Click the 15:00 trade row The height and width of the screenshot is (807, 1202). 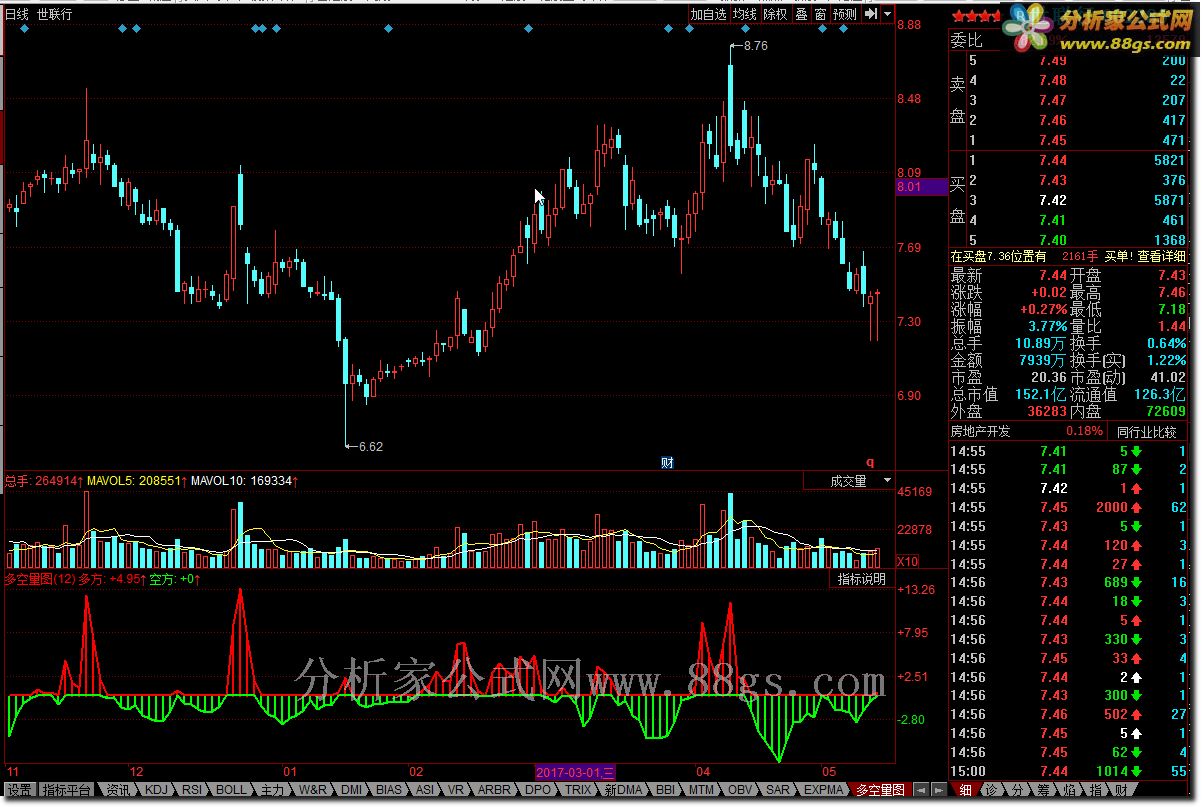pyautogui.click(x=1067, y=771)
